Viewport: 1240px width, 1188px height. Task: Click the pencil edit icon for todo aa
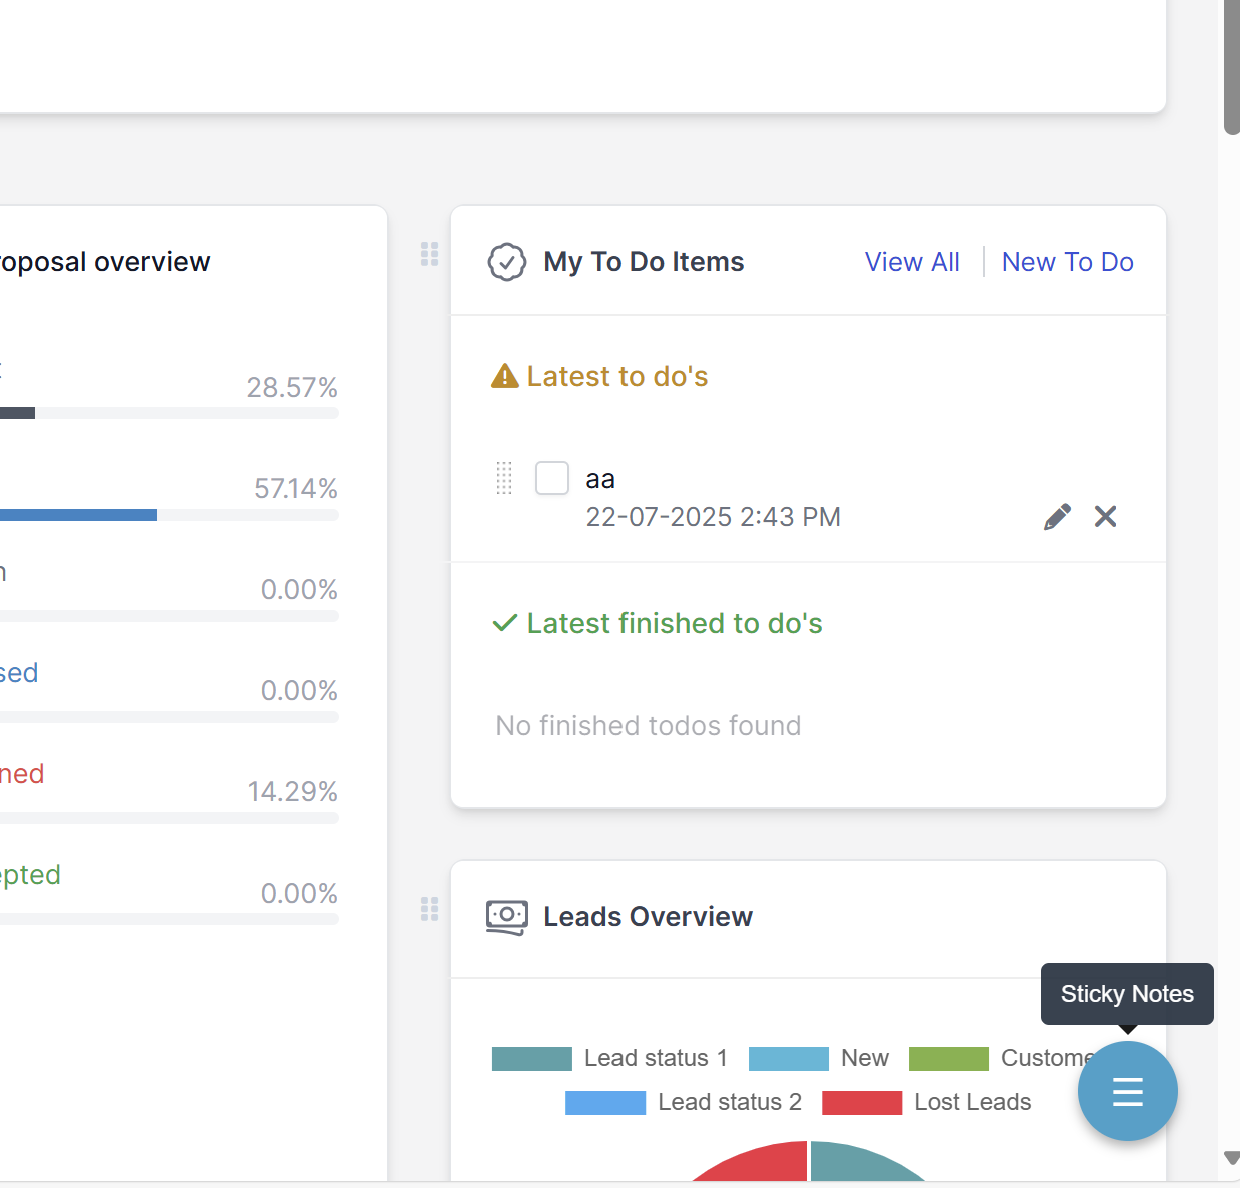[1057, 516]
